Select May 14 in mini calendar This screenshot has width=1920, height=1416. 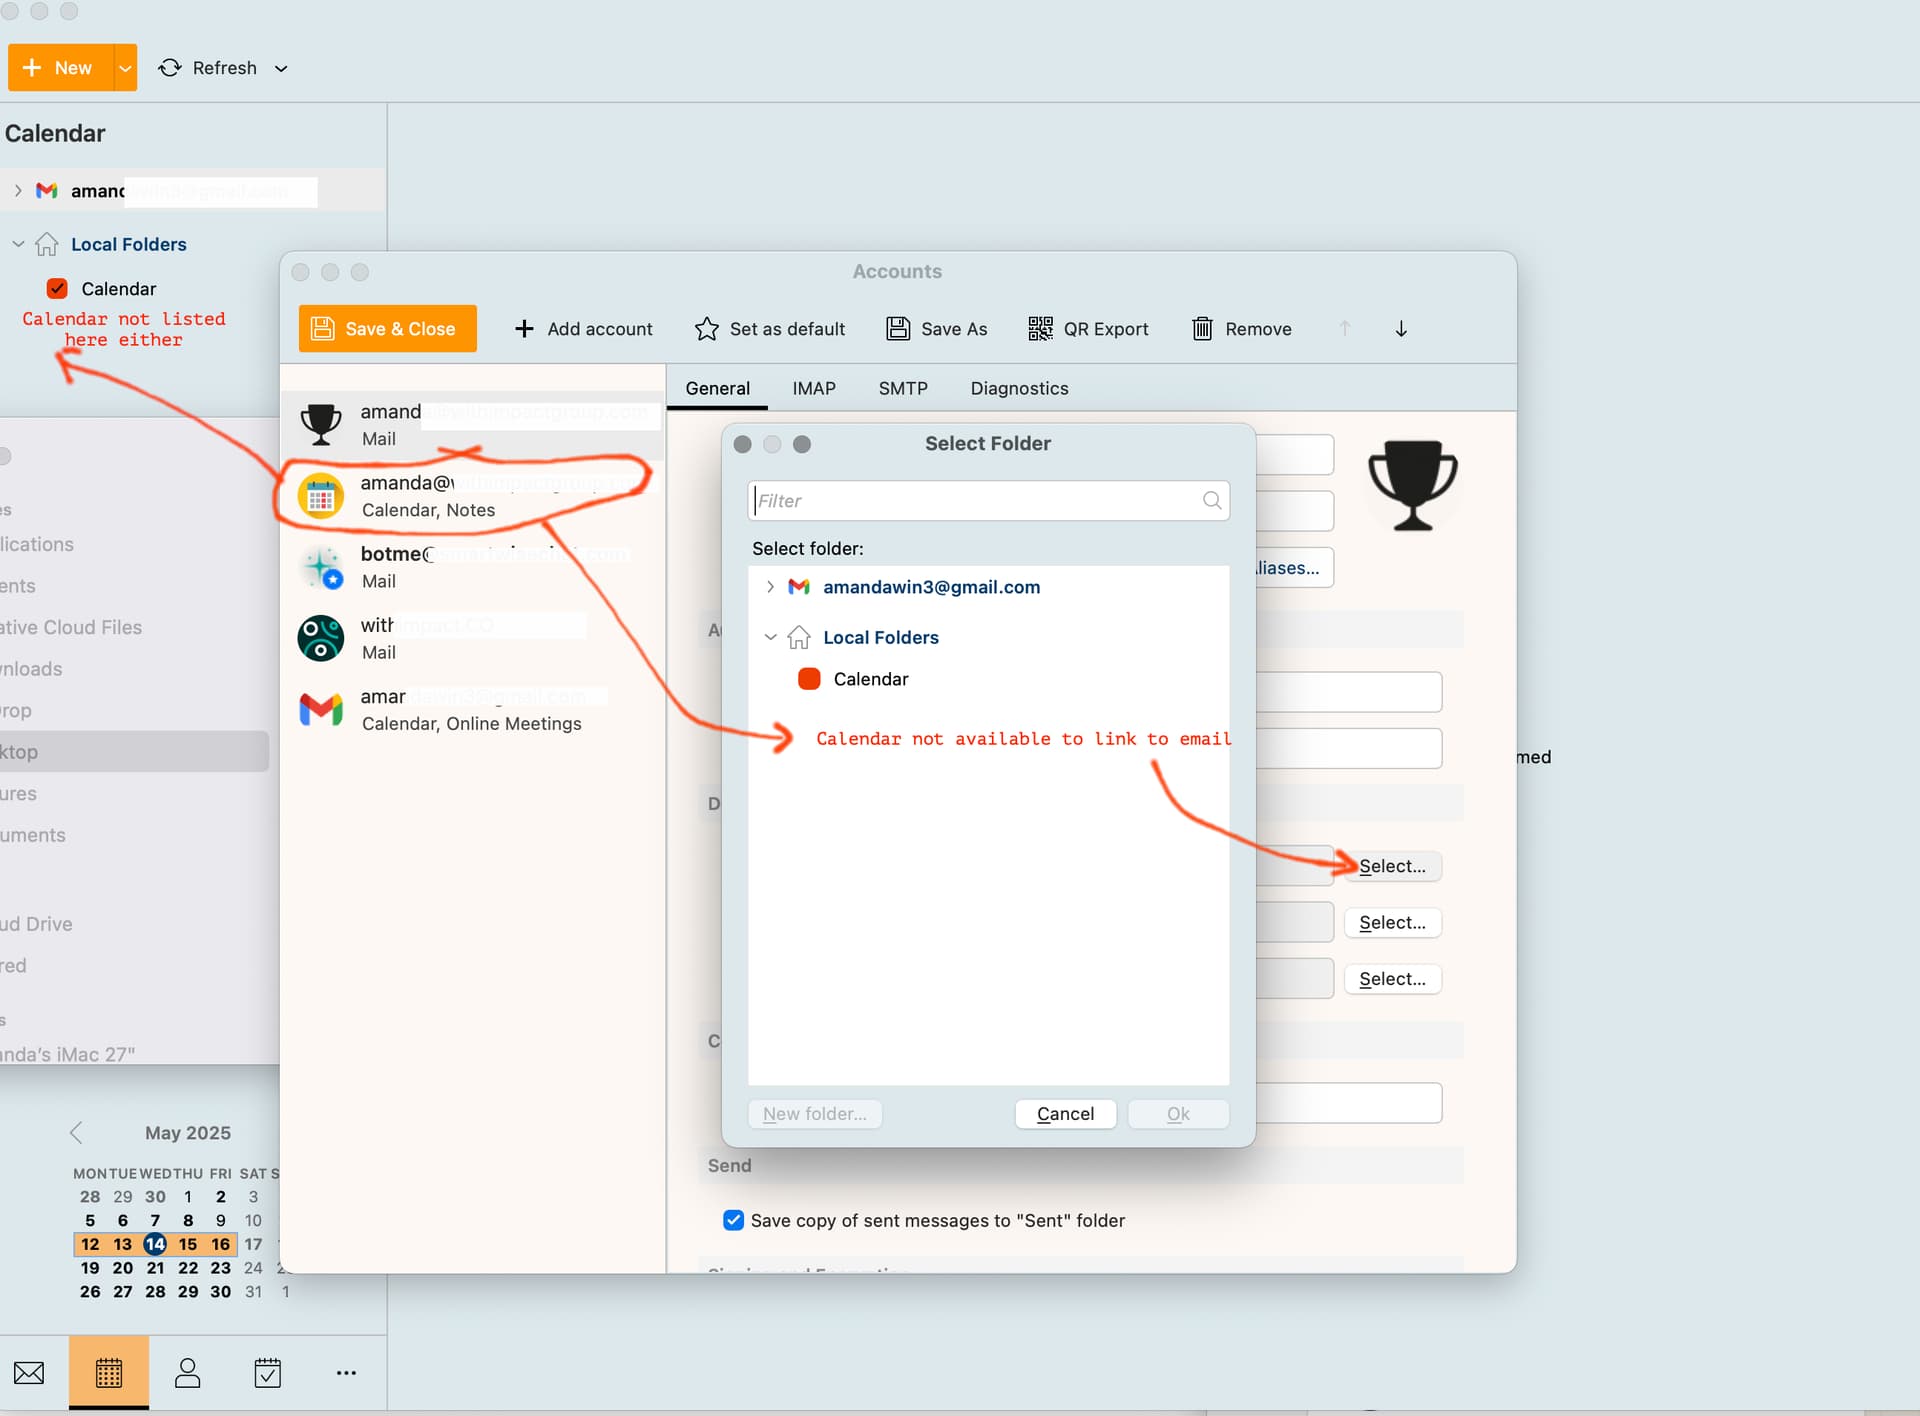(155, 1244)
